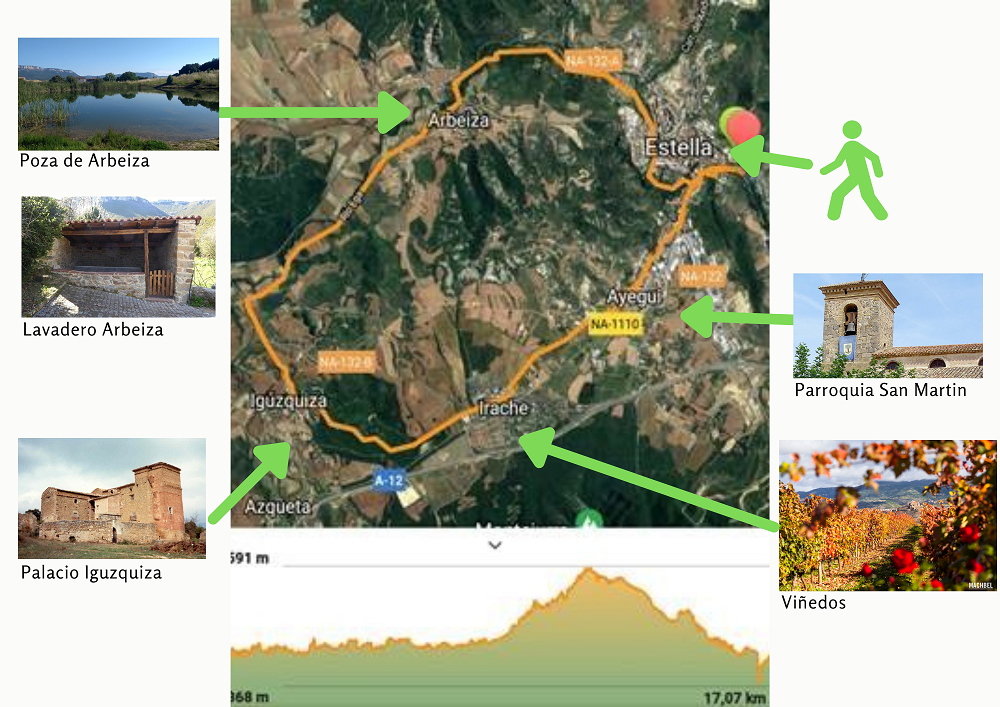The height and width of the screenshot is (707, 1000).
Task: Open the Parroquia San Martin photo
Action: tap(888, 326)
